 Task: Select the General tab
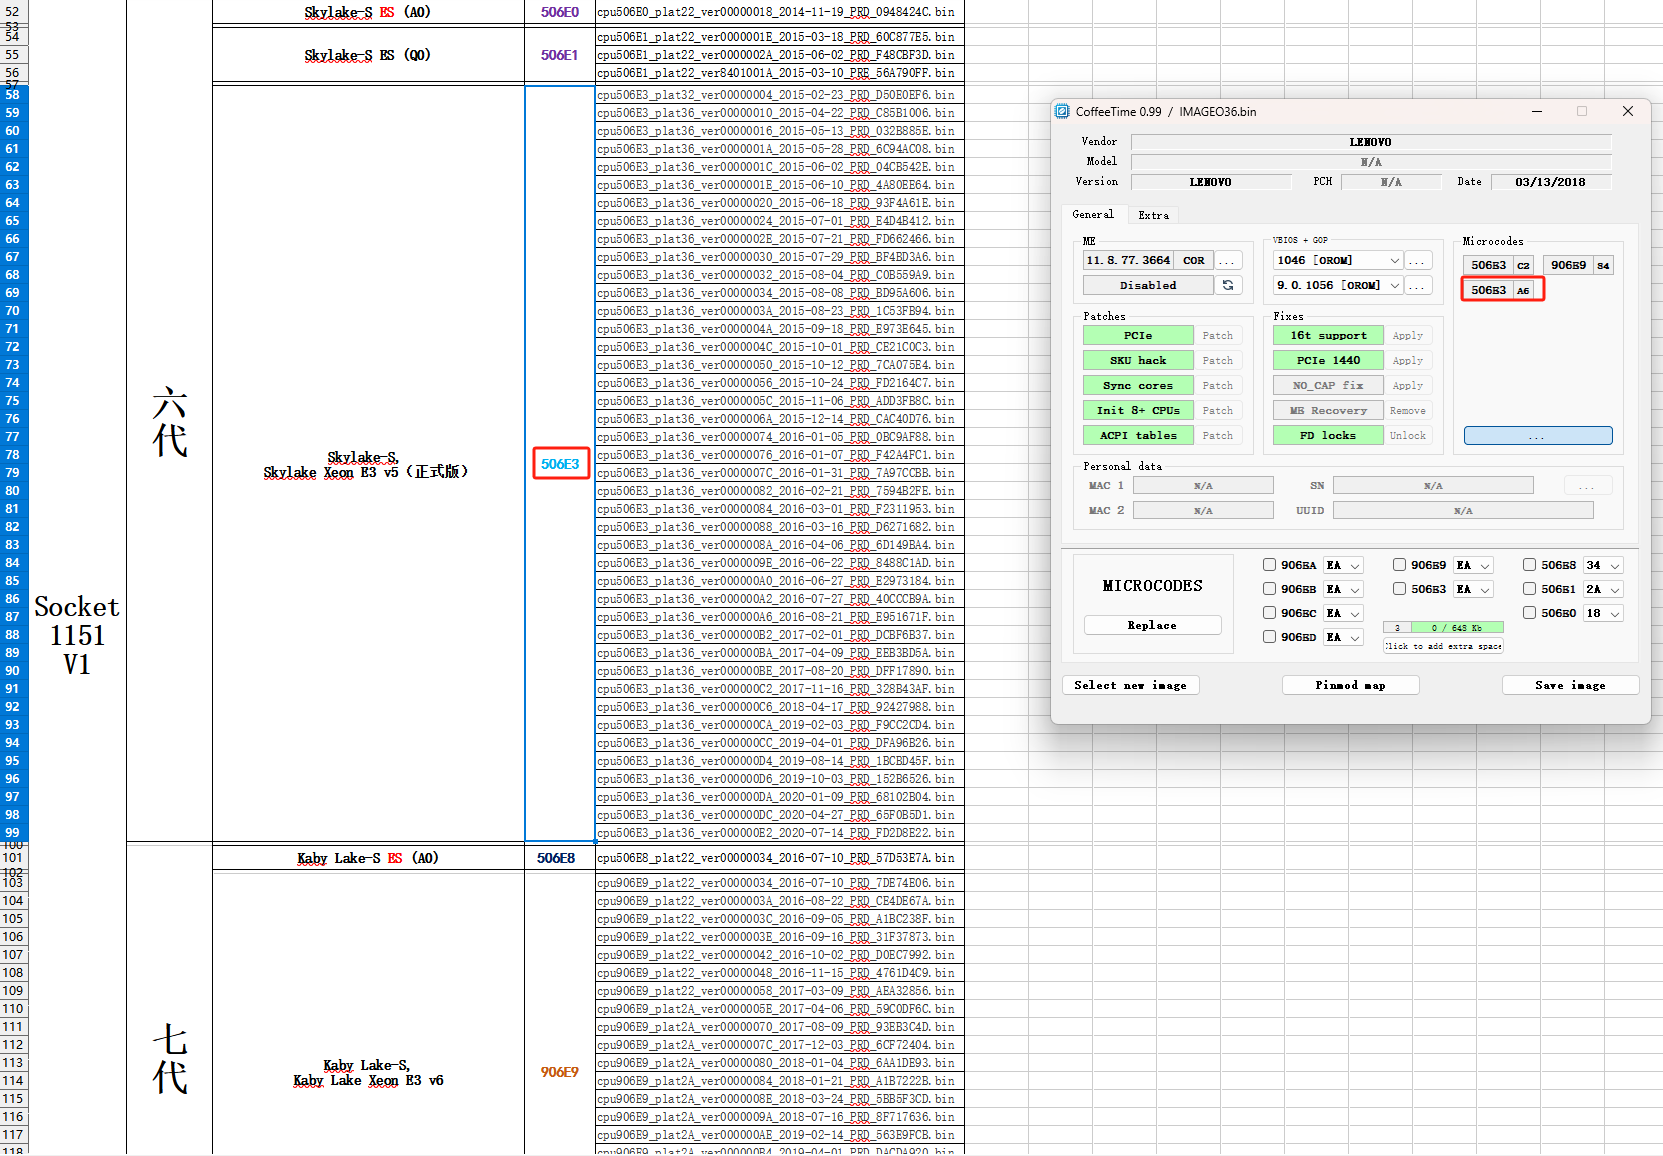pyautogui.click(x=1092, y=215)
